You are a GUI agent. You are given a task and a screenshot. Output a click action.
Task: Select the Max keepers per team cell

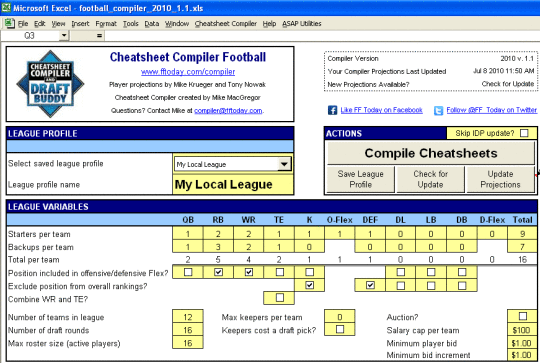coord(340,317)
